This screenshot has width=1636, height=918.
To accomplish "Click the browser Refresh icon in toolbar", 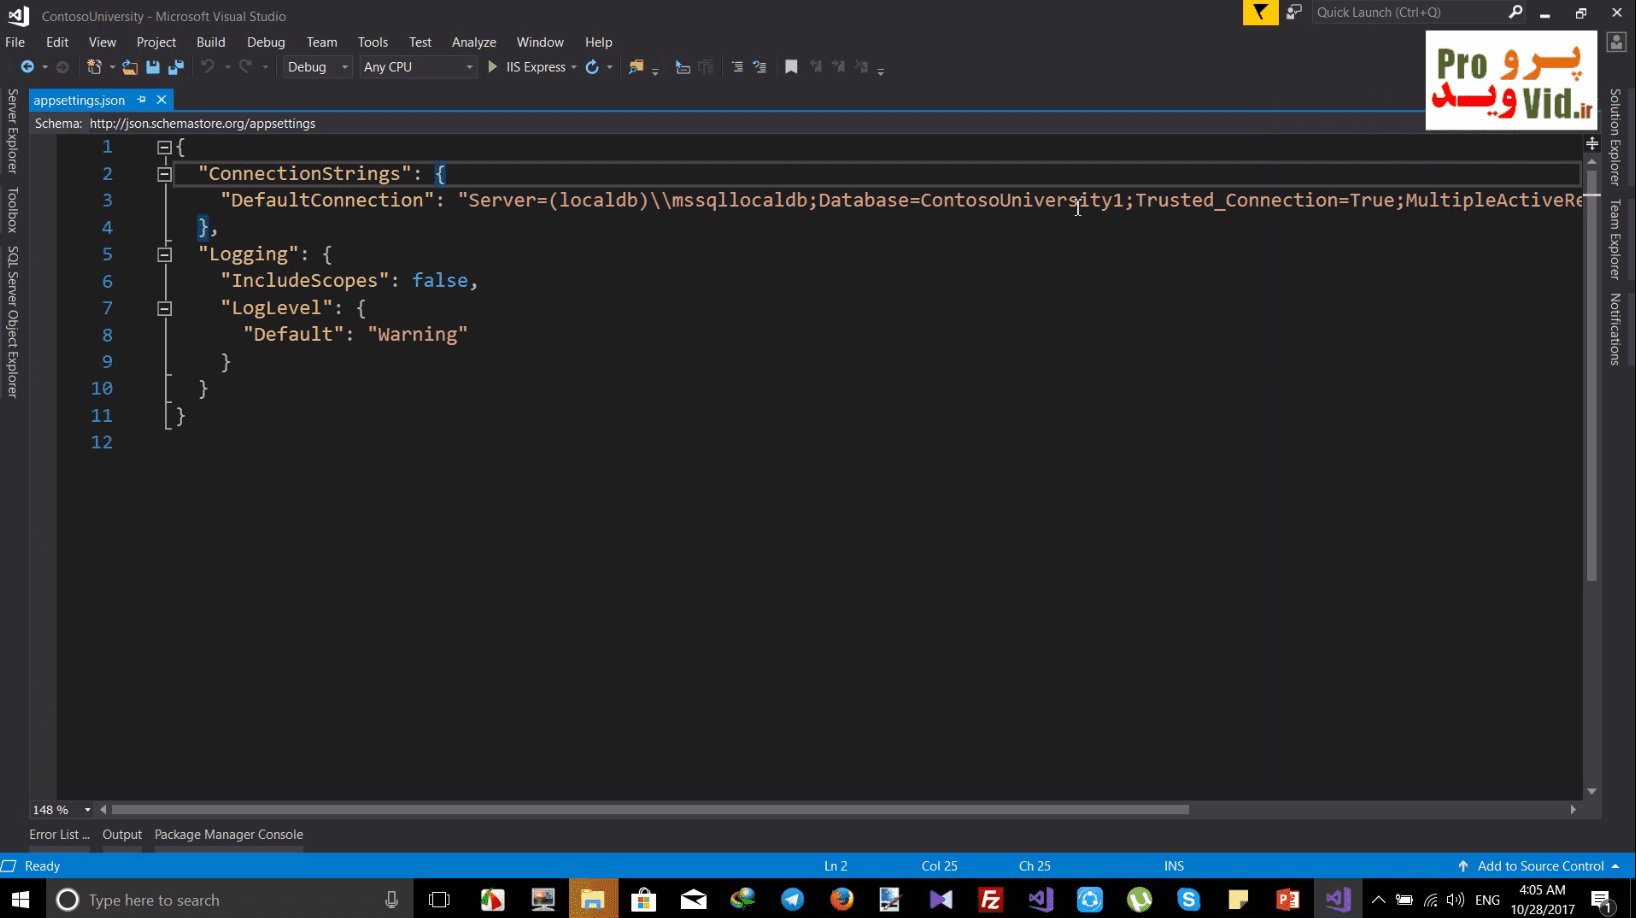I will coord(592,67).
